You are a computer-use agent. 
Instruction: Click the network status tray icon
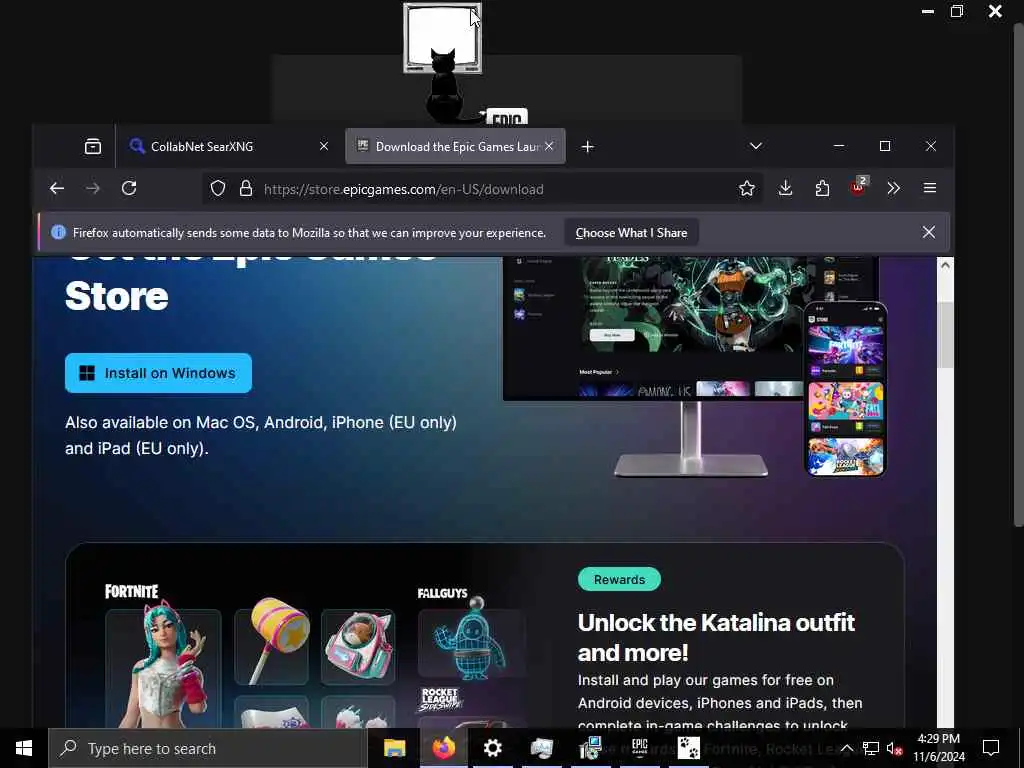[x=871, y=748]
